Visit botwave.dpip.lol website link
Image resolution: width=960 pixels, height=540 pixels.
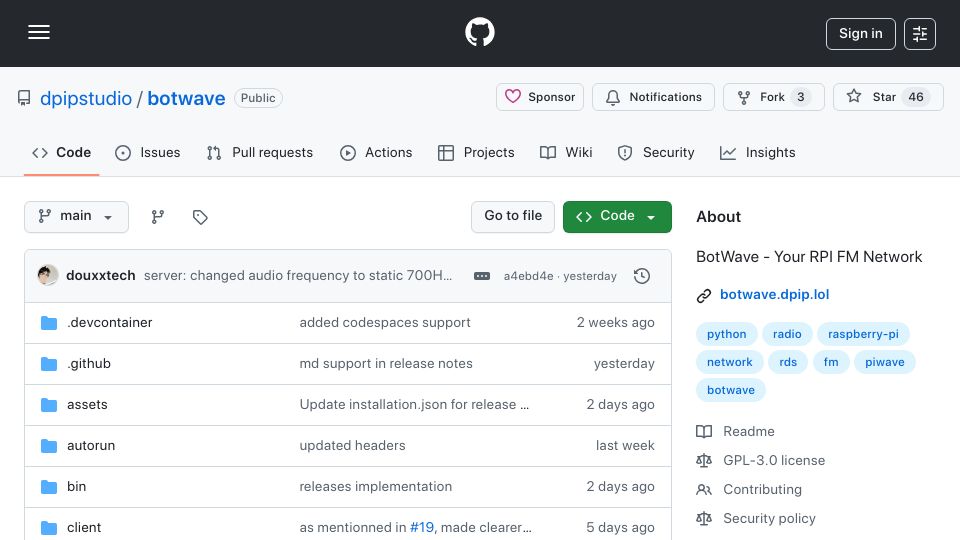[x=774, y=294]
